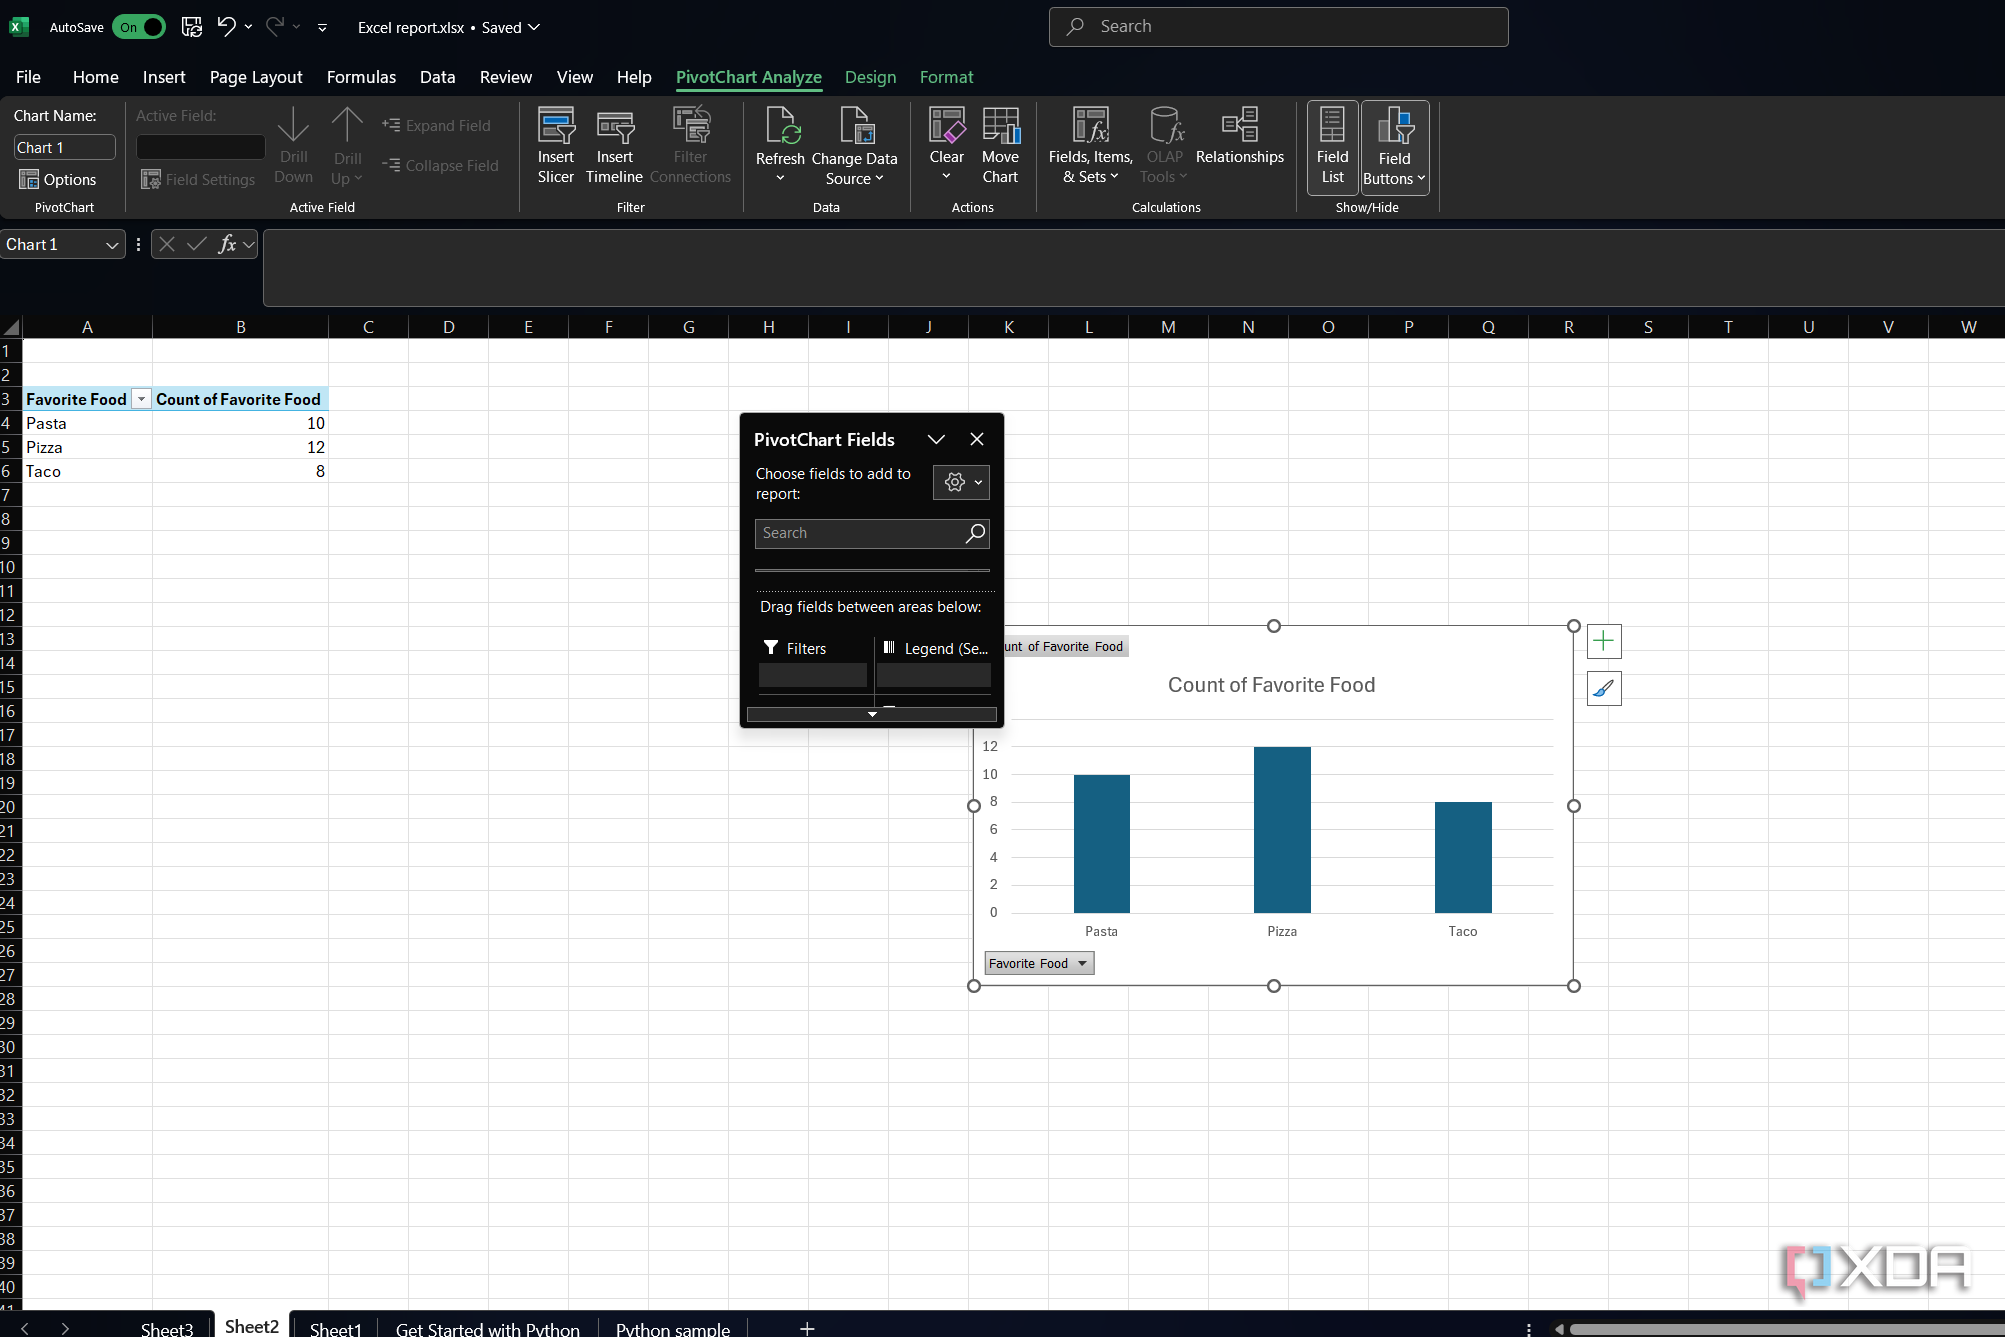
Task: Toggle the AutoSave switch off
Action: tap(139, 27)
